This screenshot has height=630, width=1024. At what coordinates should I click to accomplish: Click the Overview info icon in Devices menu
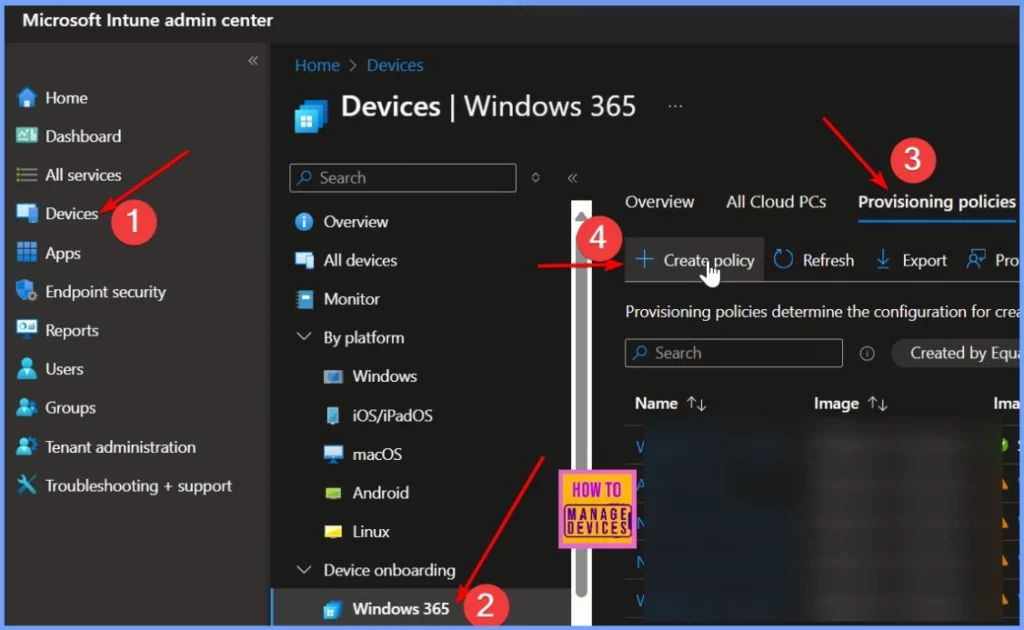point(304,222)
